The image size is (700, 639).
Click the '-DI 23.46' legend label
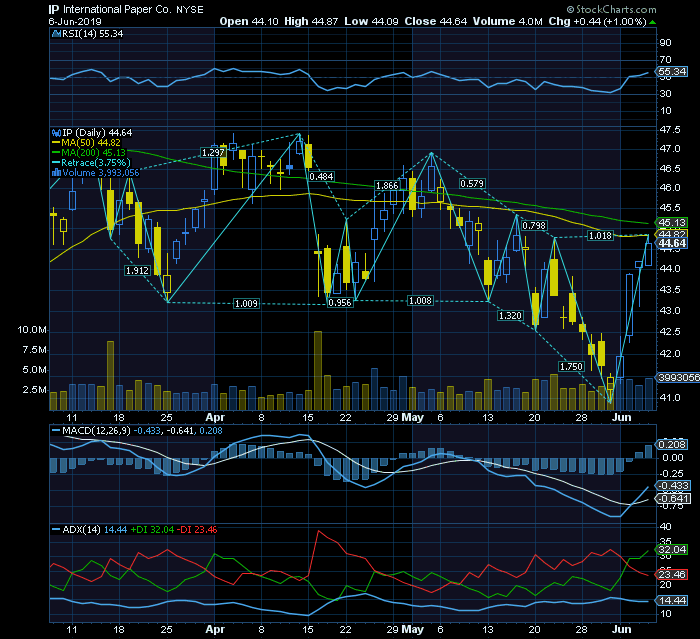coord(197,530)
